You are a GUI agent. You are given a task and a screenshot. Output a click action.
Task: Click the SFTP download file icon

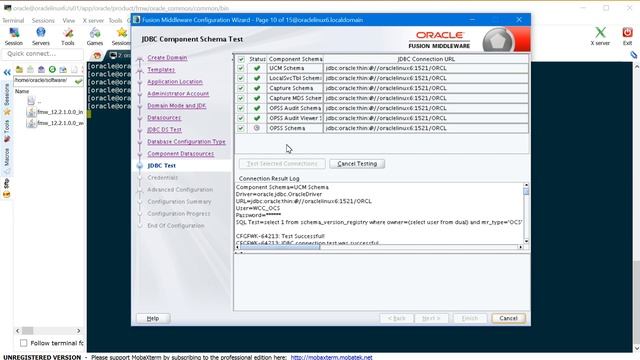[30, 69]
